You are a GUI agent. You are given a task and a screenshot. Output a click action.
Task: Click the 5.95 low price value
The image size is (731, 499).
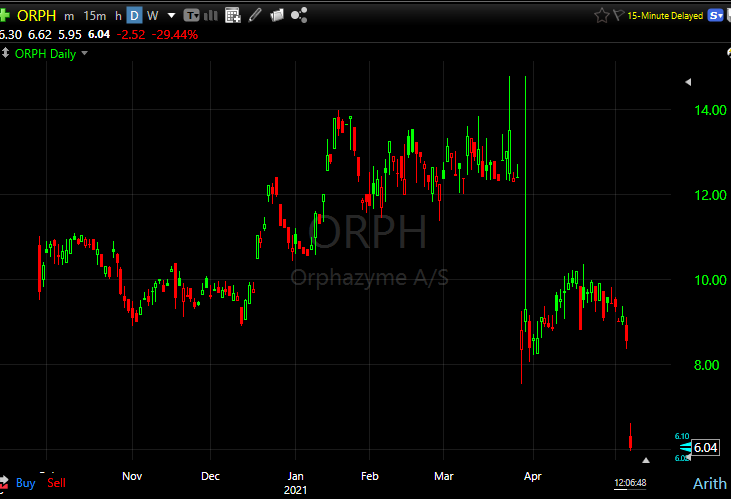click(69, 35)
